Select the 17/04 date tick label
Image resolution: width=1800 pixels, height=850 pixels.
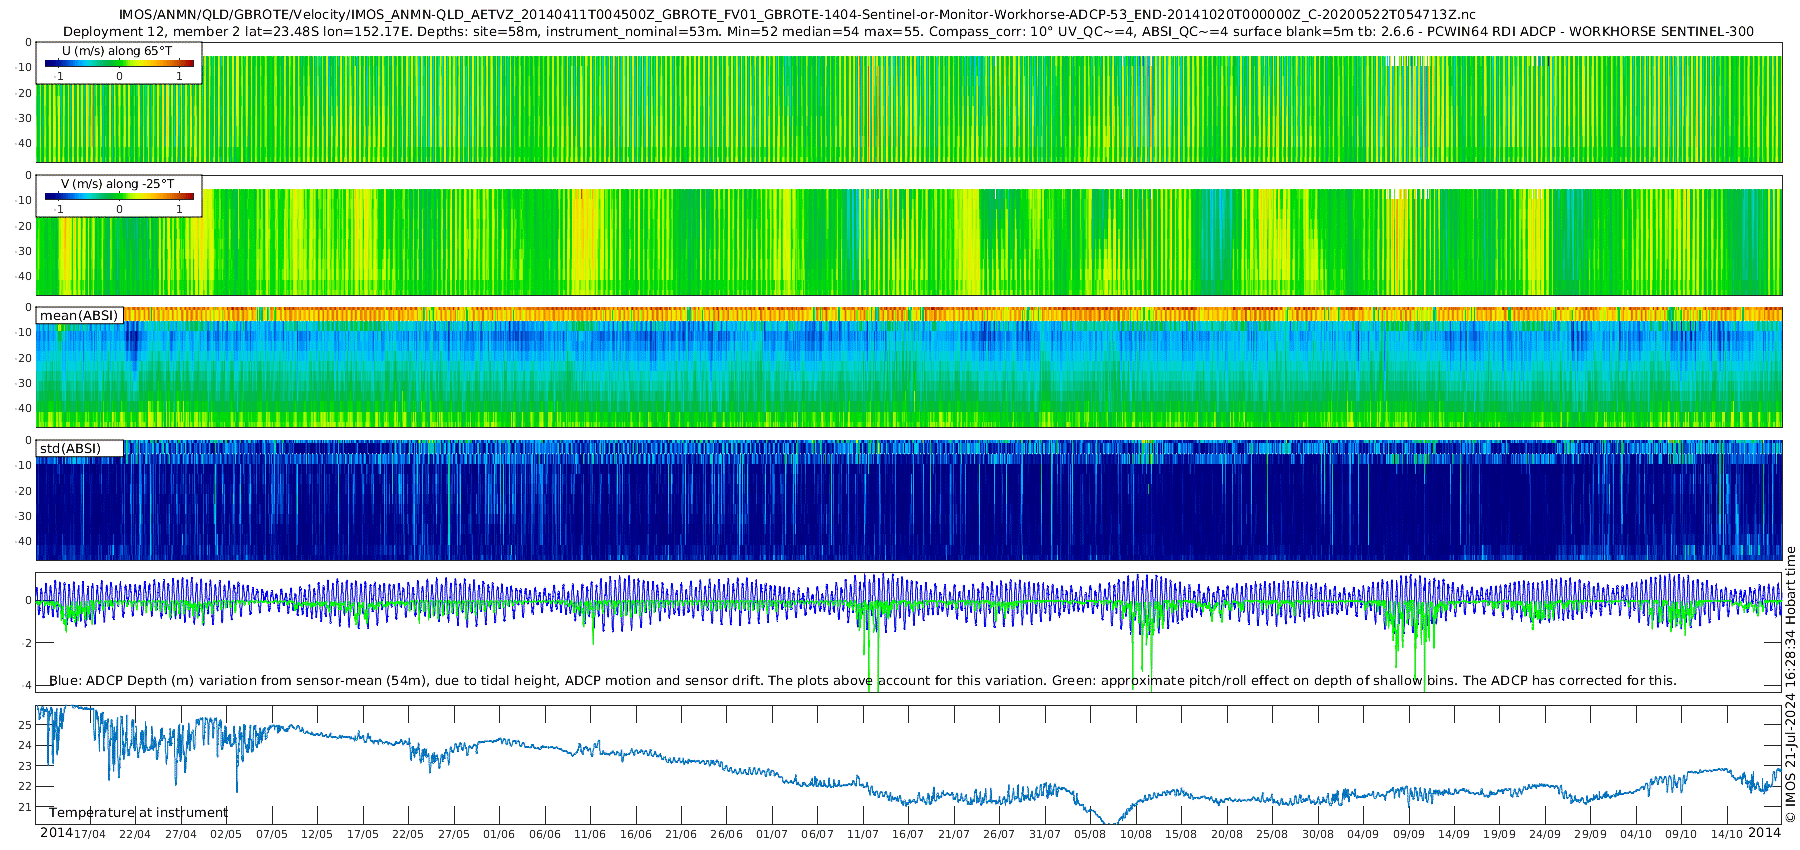[x=89, y=834]
